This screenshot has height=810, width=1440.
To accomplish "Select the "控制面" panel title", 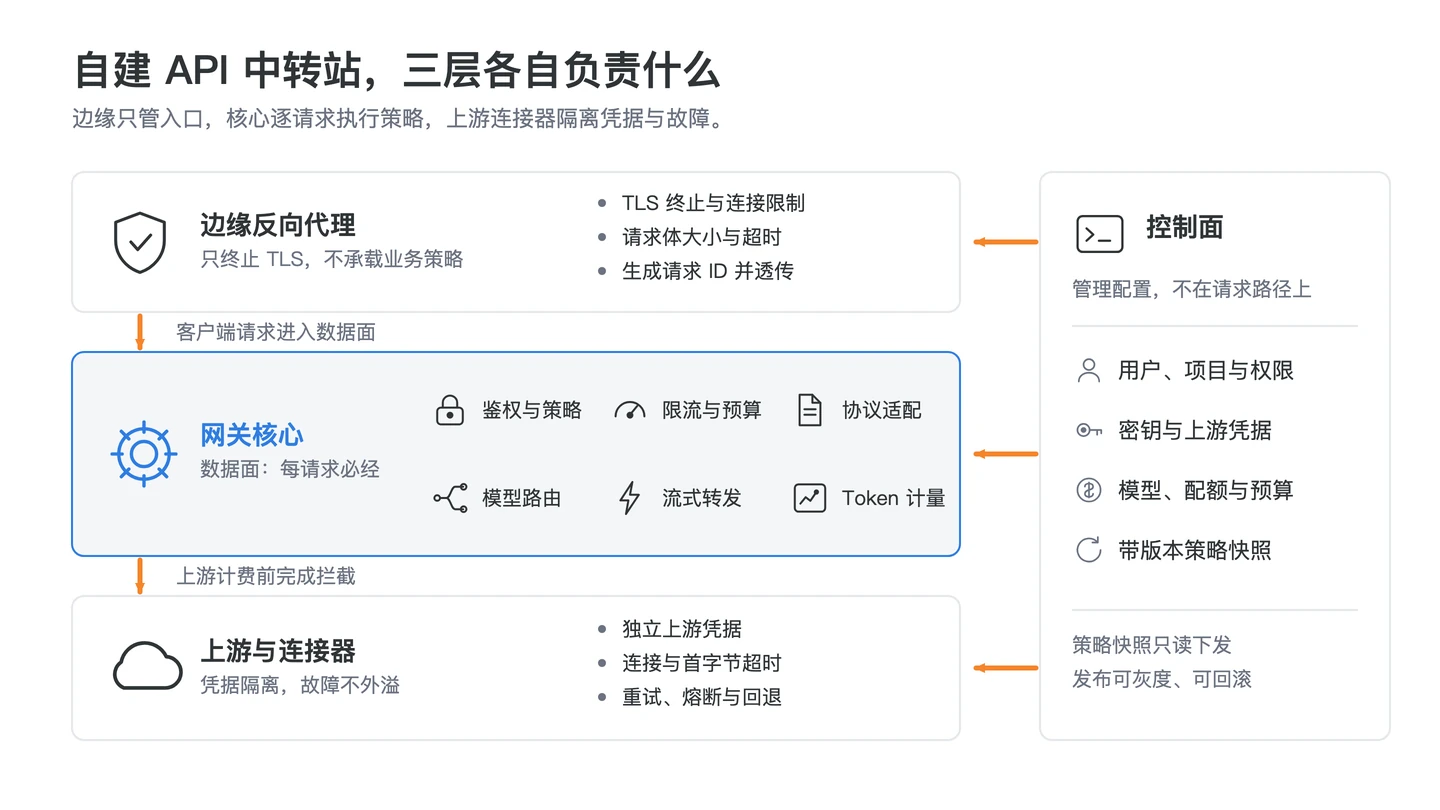I will (x=1185, y=228).
